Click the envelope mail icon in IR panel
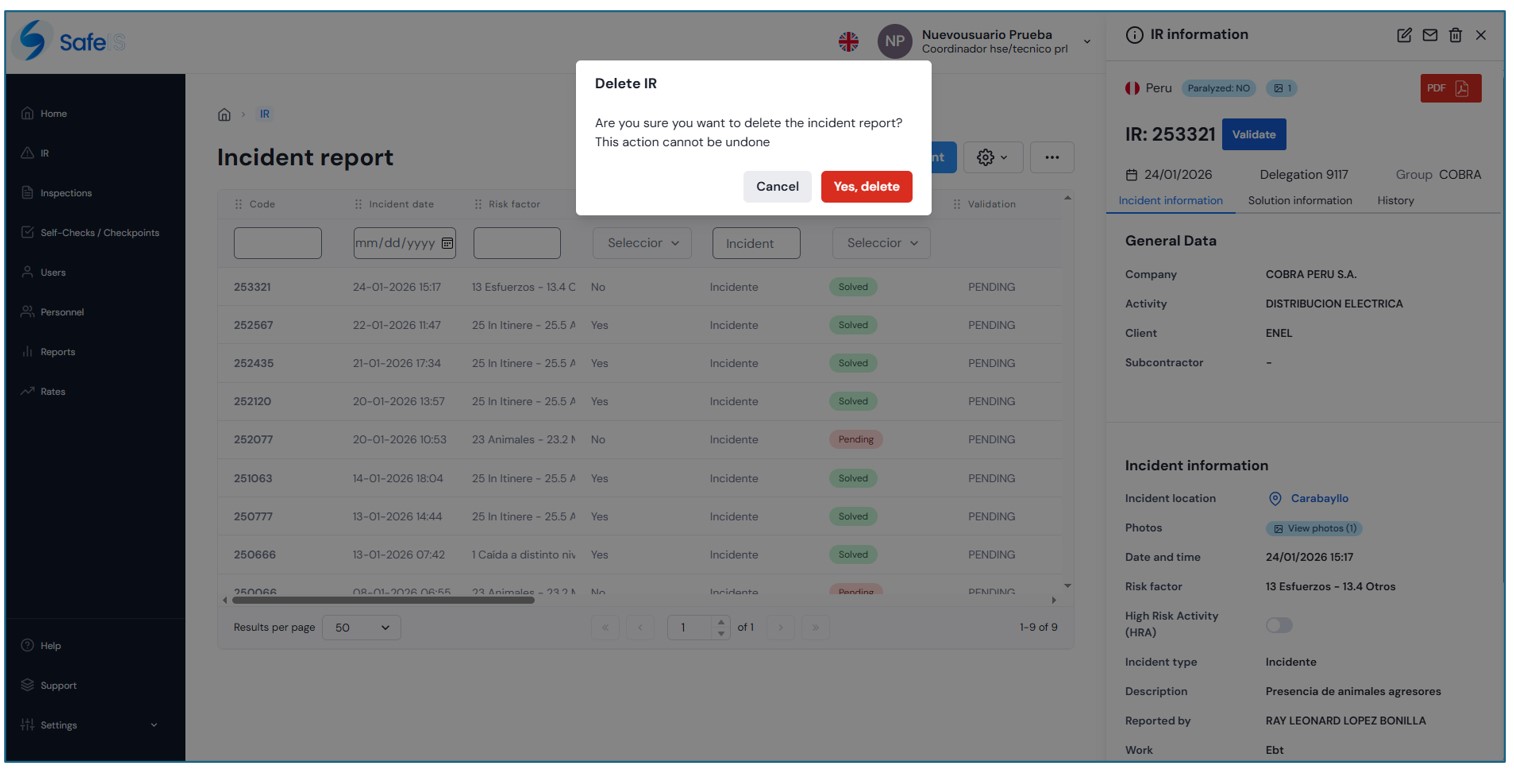The image size is (1514, 771). 1430,35
